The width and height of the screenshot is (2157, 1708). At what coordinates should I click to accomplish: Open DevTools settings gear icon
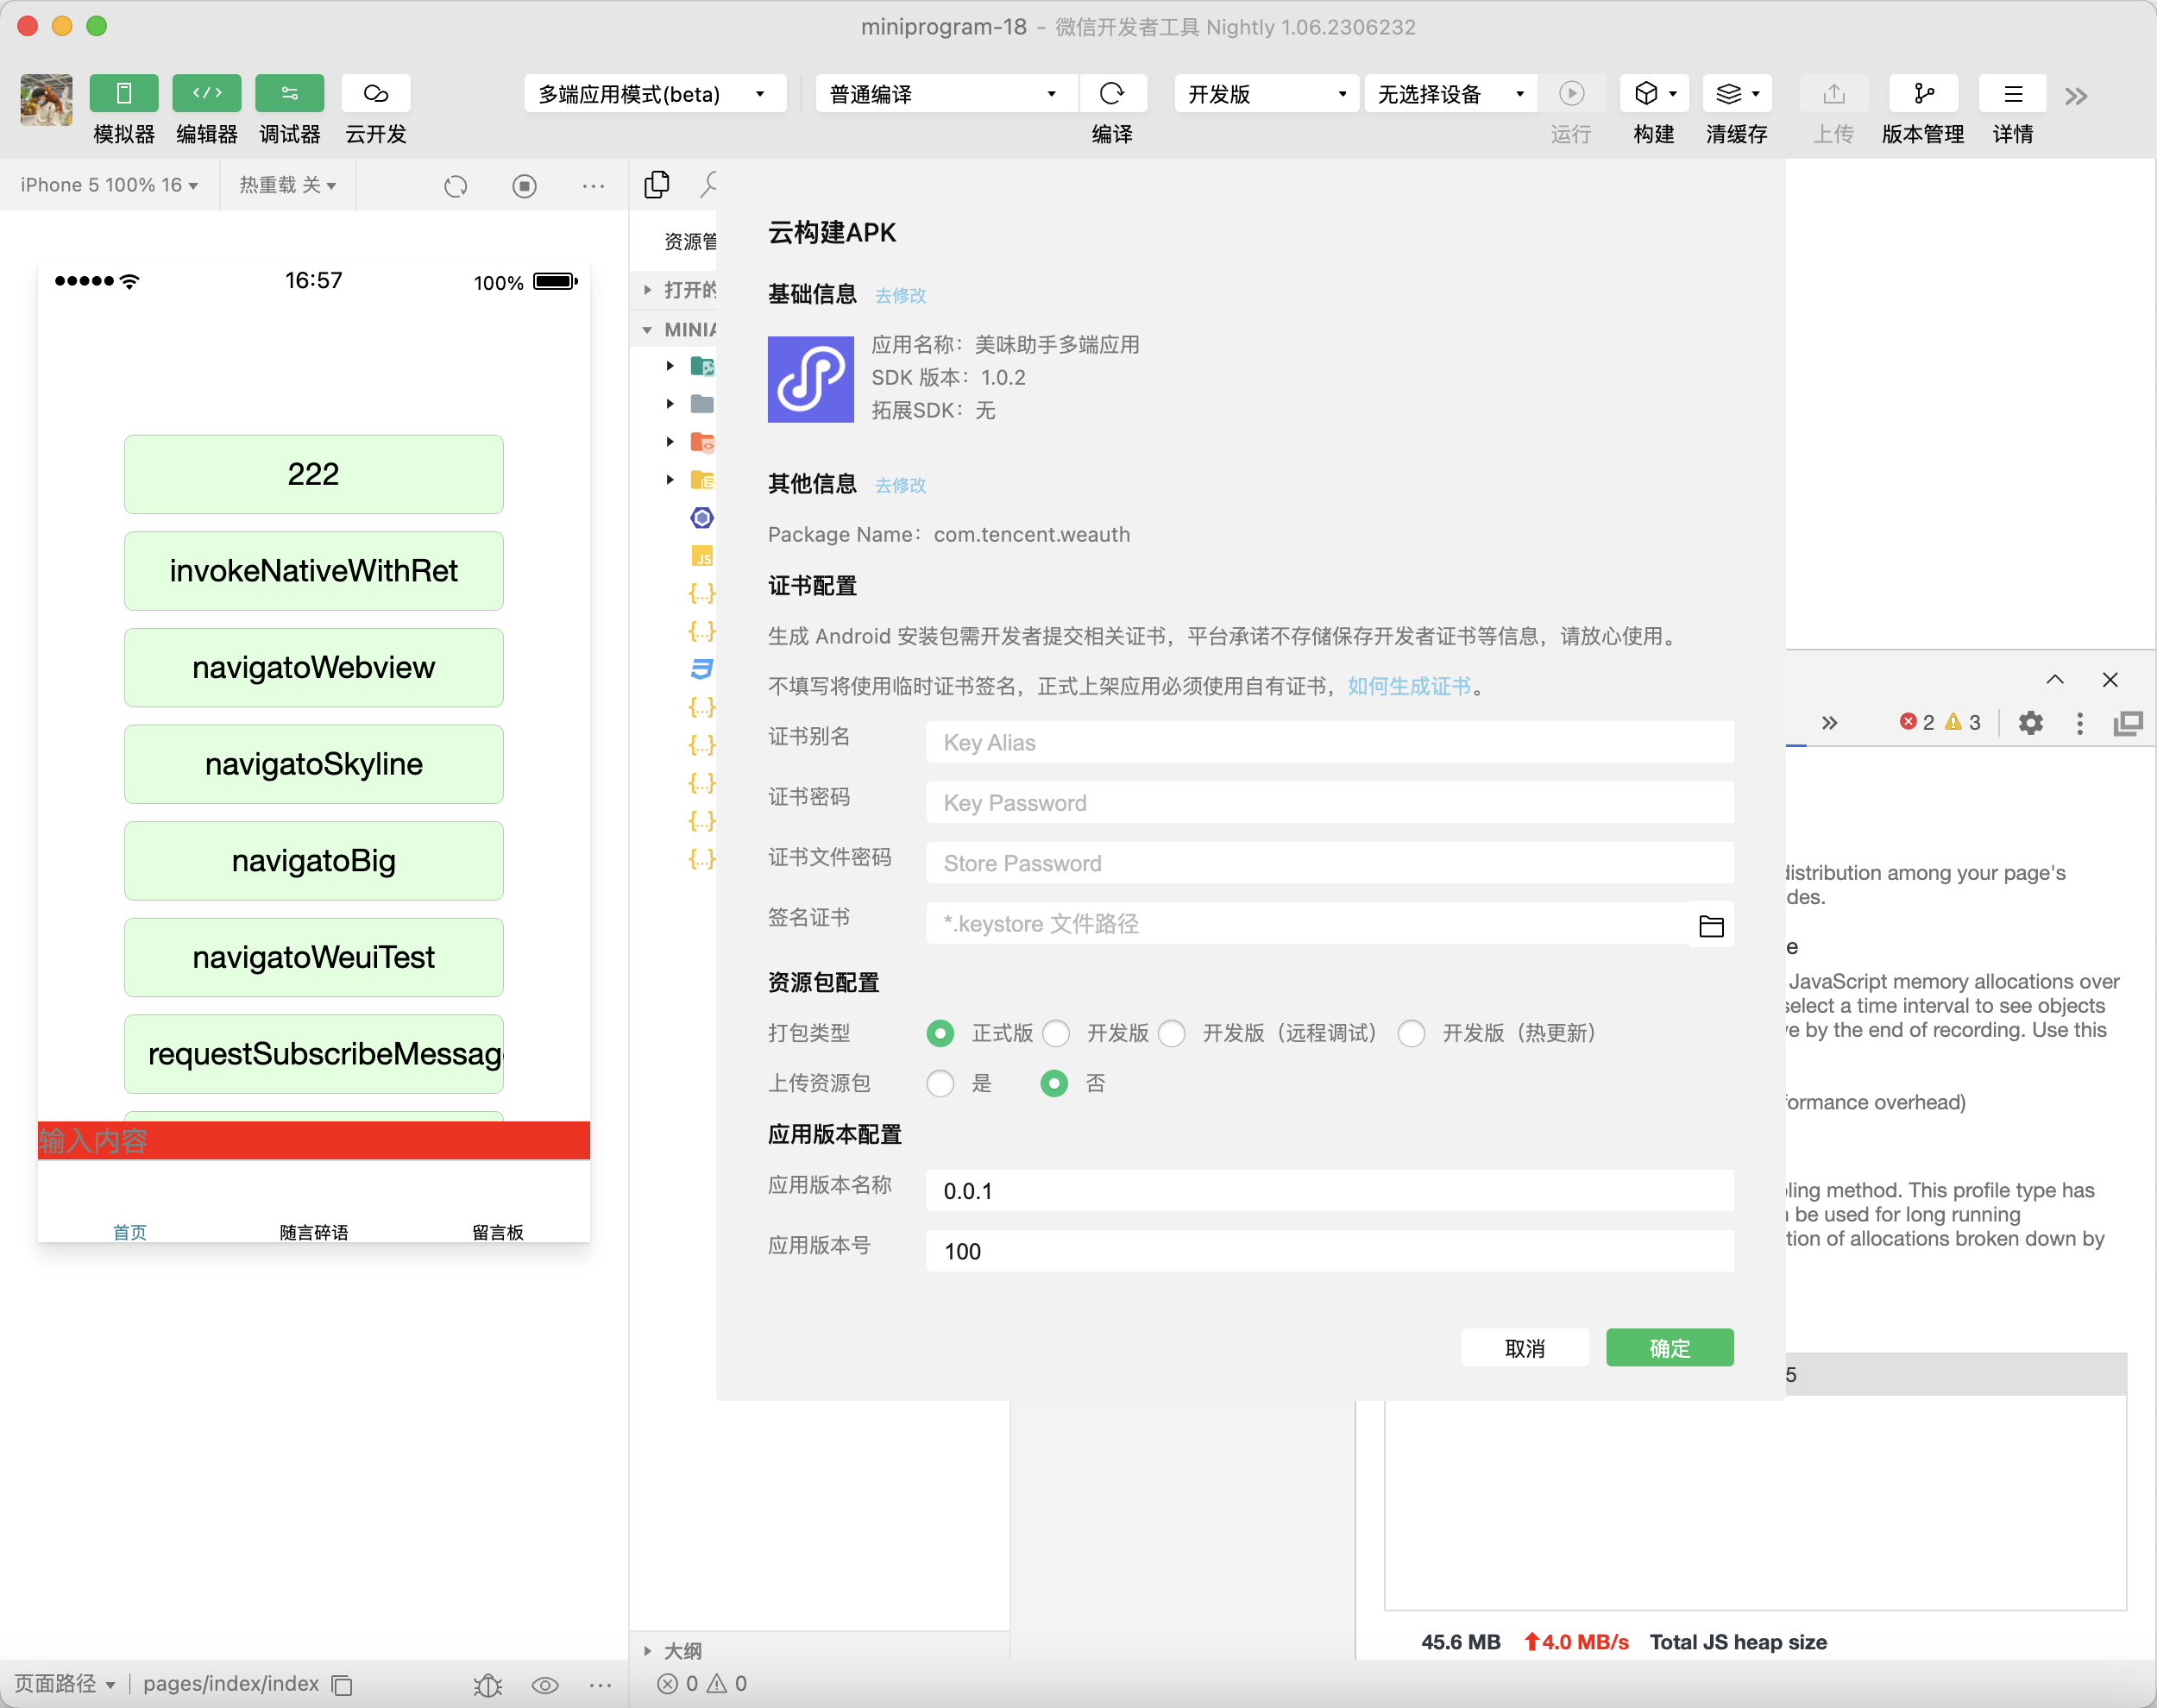pyautogui.click(x=2029, y=723)
